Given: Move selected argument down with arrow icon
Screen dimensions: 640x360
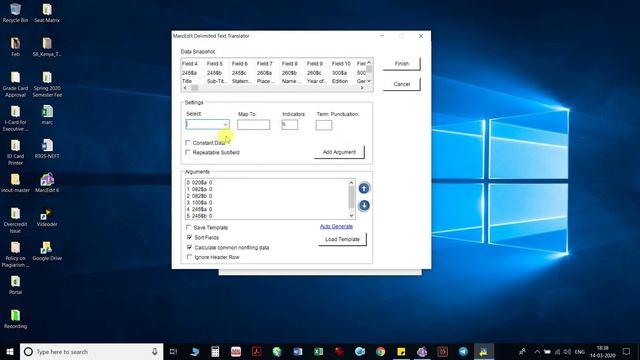Looking at the screenshot, I should tap(364, 205).
